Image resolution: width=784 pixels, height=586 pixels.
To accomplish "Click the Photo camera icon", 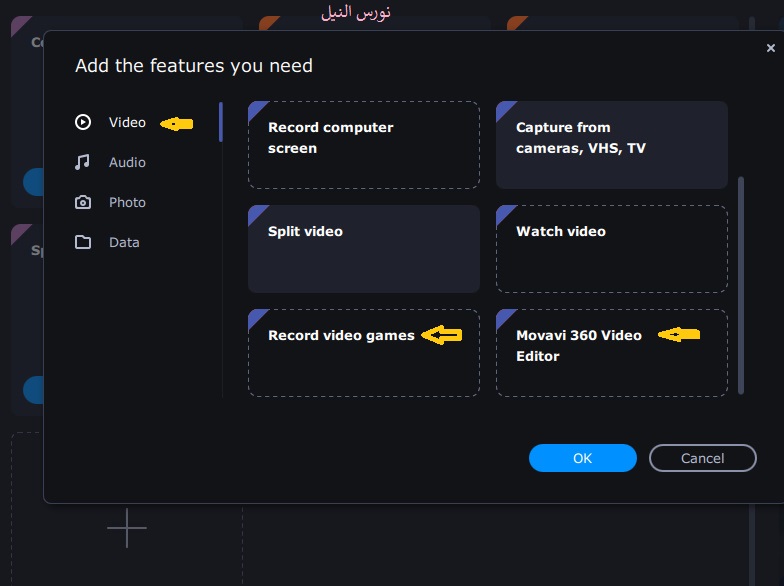I will [x=83, y=202].
